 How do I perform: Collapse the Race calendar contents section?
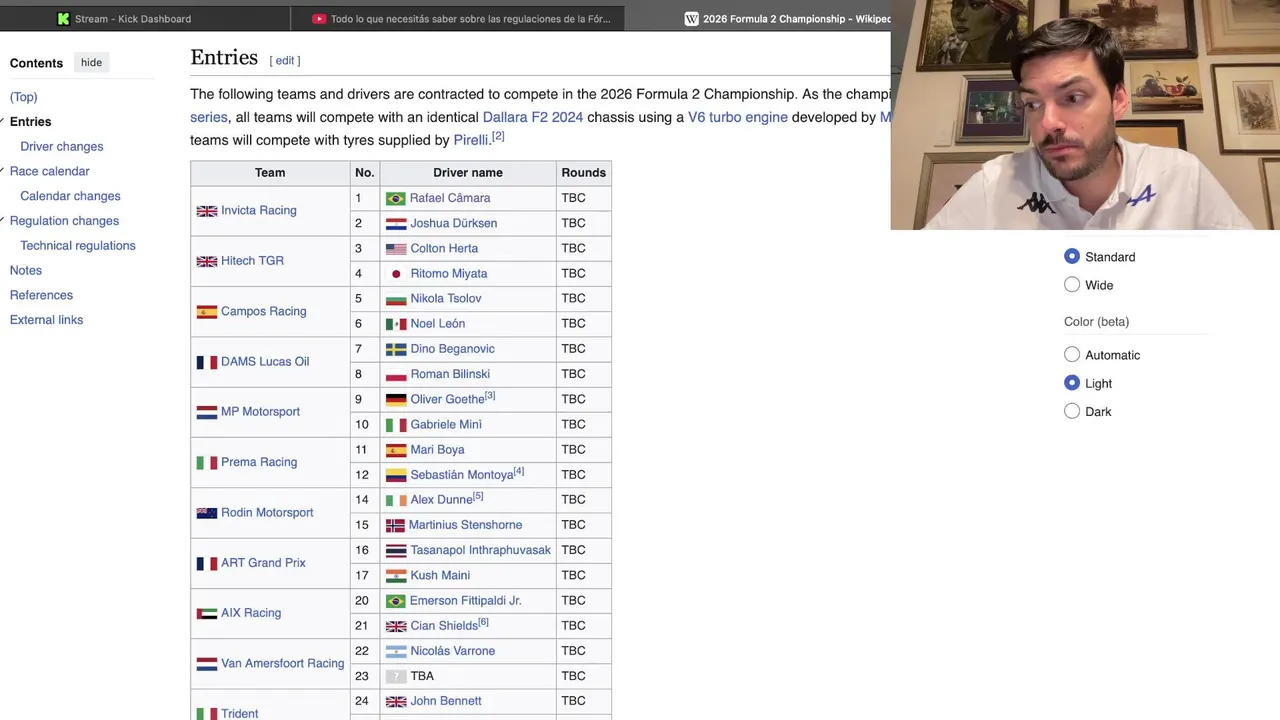pyautogui.click(x=3, y=171)
